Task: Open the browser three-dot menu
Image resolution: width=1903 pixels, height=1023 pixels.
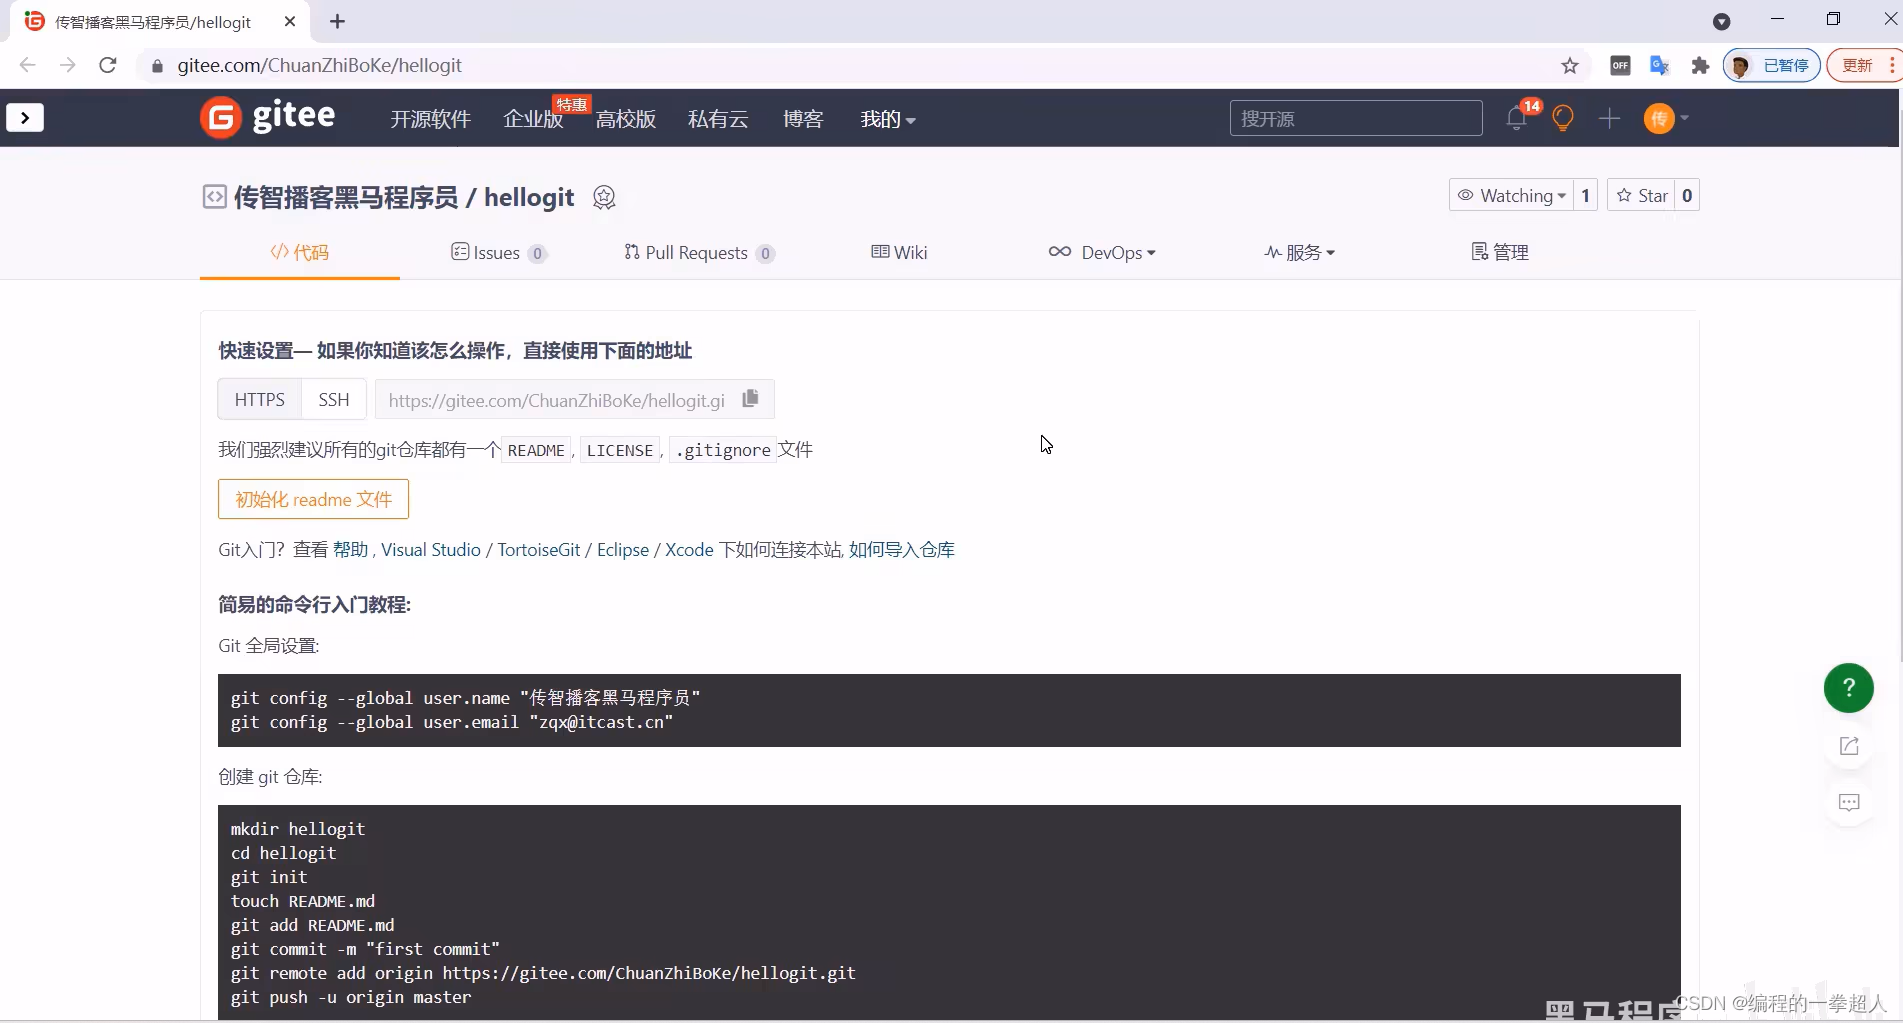Action: tap(1892, 65)
